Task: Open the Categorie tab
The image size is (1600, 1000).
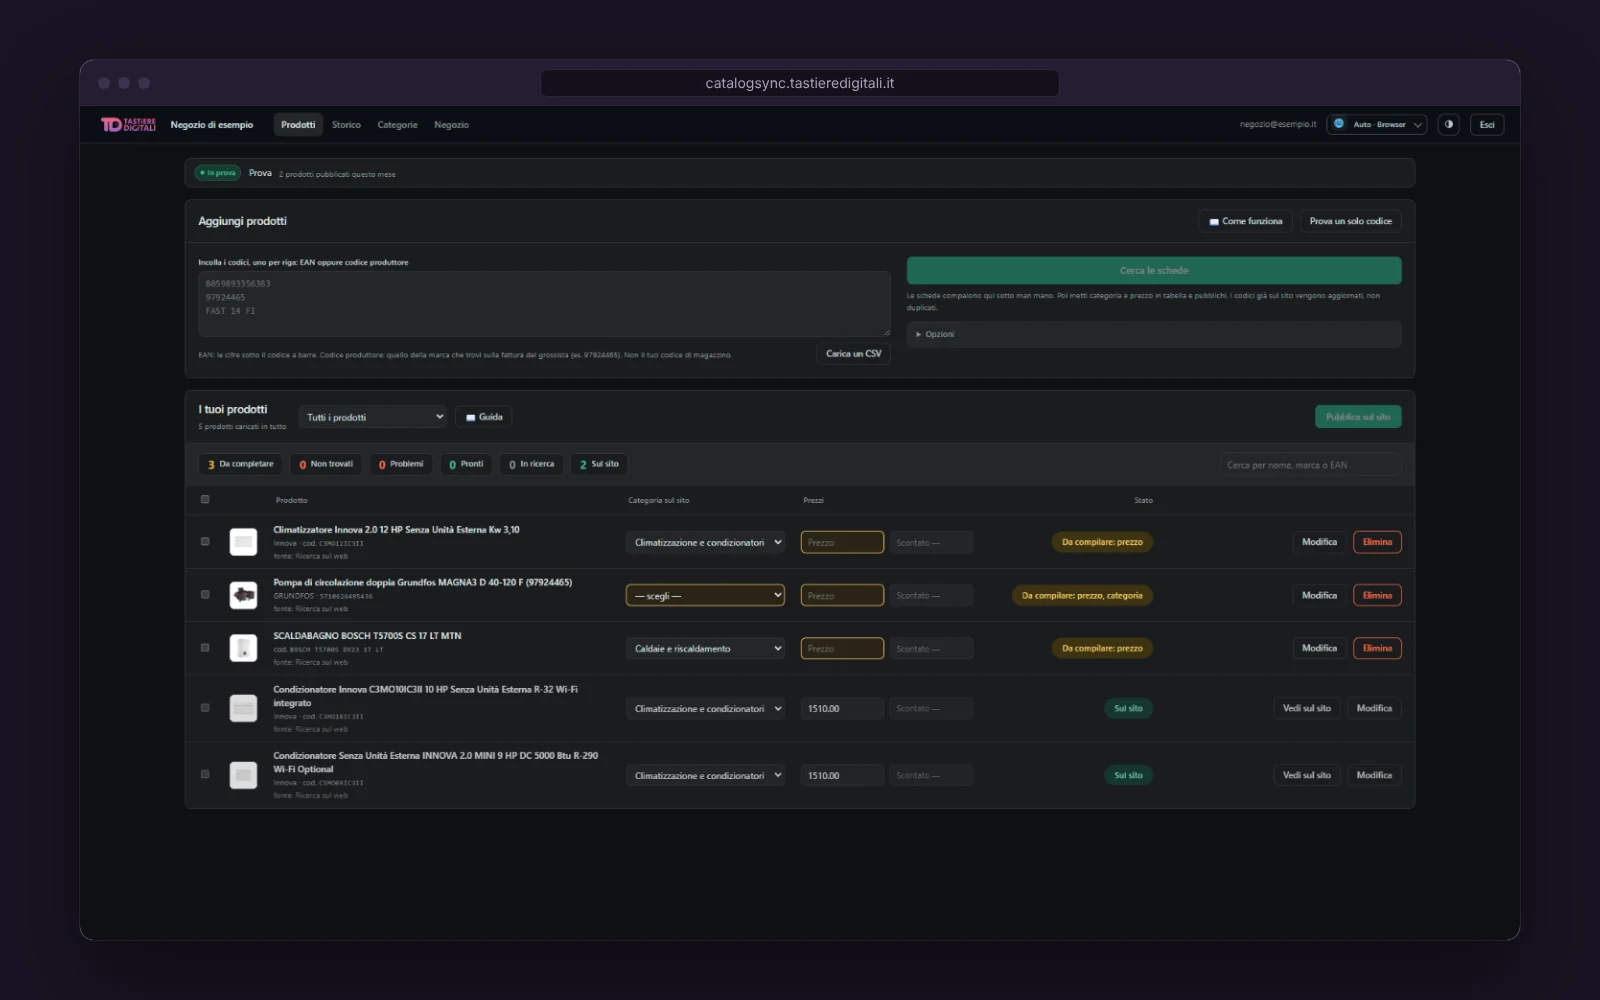Action: 397,125
